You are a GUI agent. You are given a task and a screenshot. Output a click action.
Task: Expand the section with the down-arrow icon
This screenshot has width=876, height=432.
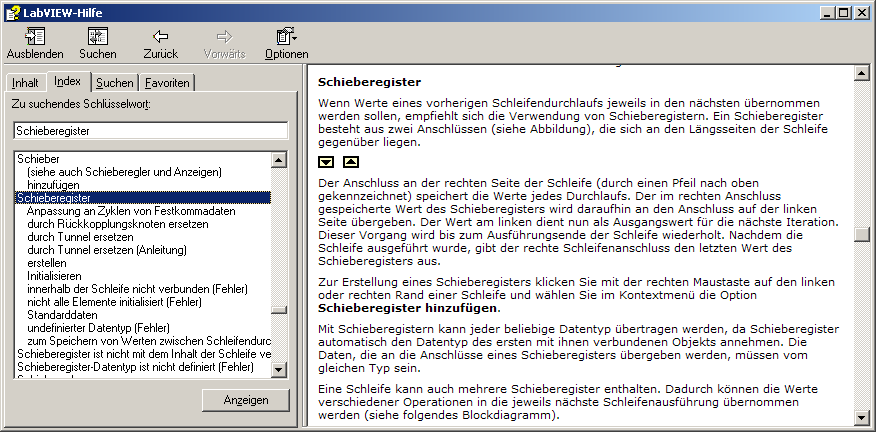coord(326,162)
